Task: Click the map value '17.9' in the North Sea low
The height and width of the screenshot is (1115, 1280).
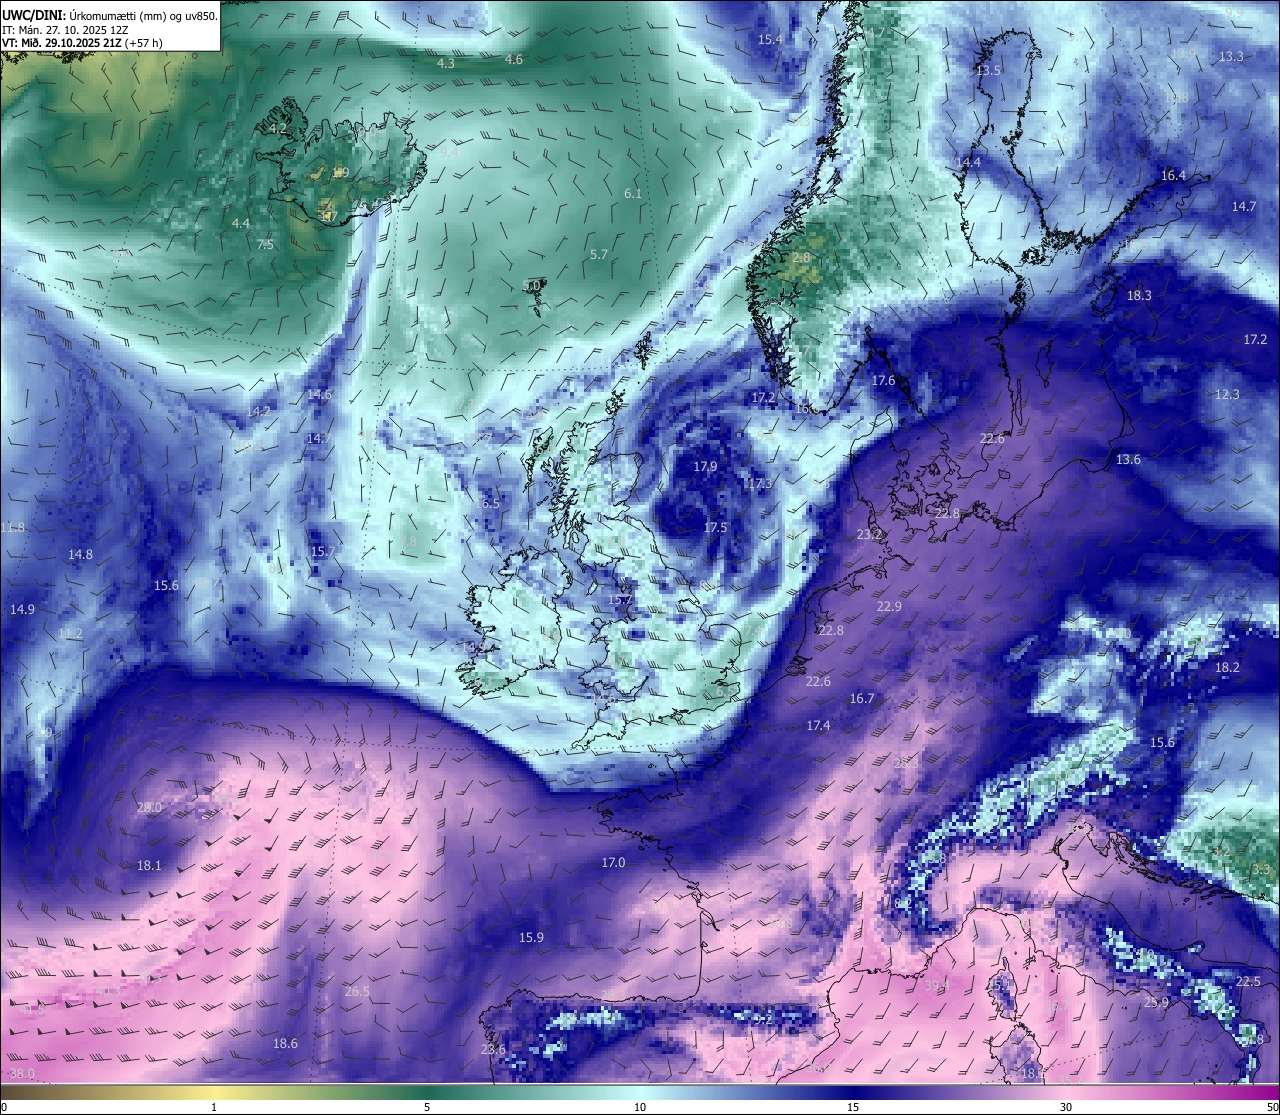Action: pyautogui.click(x=705, y=467)
